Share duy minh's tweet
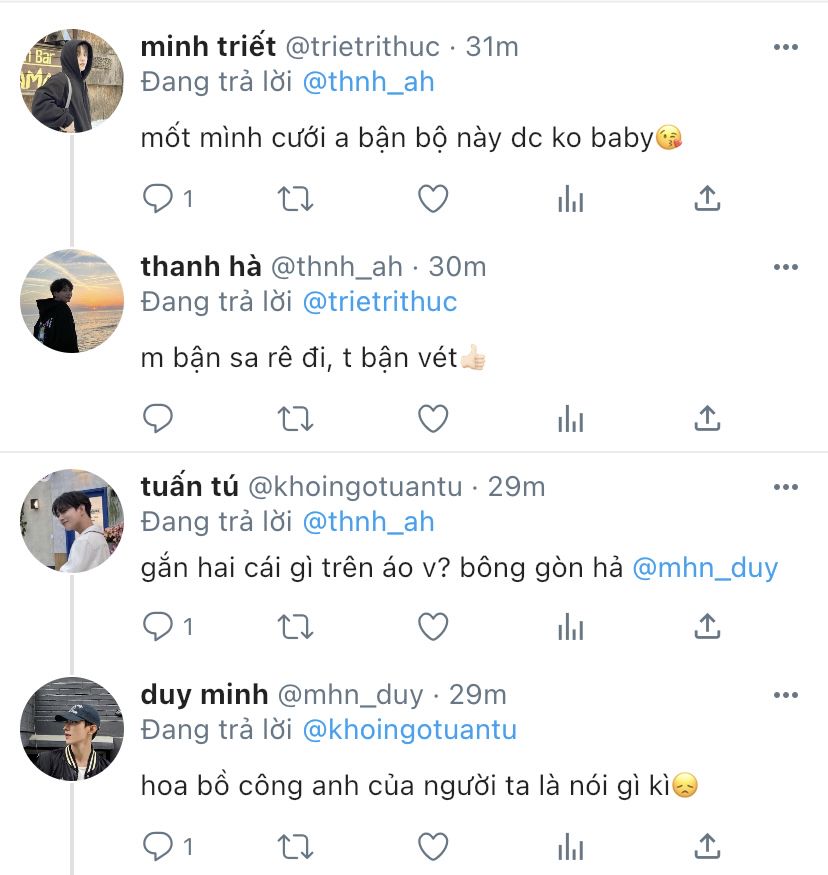Image resolution: width=828 pixels, height=875 pixels. (707, 846)
